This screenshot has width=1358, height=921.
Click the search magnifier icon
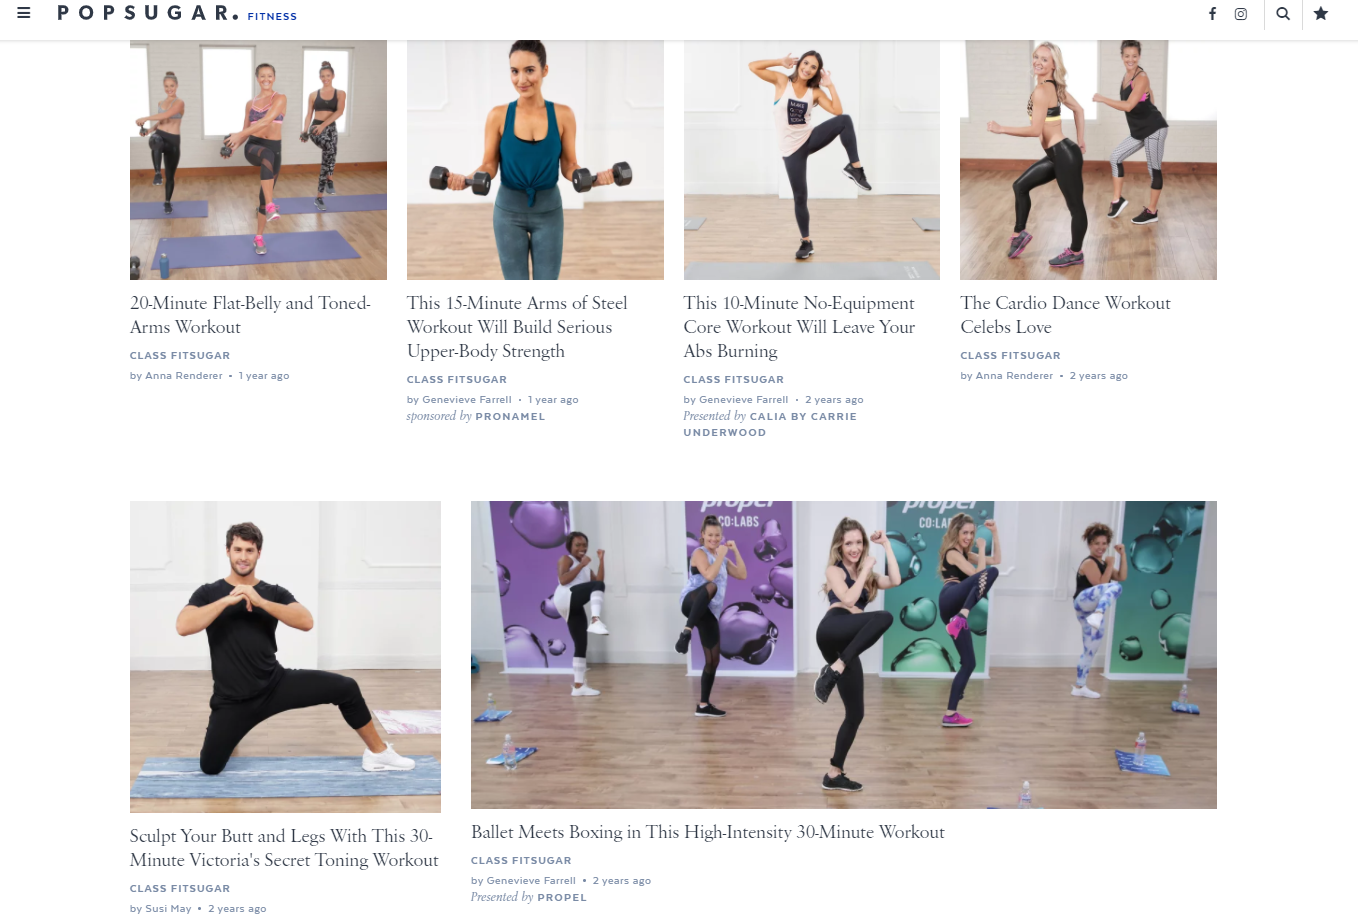[x=1283, y=14]
